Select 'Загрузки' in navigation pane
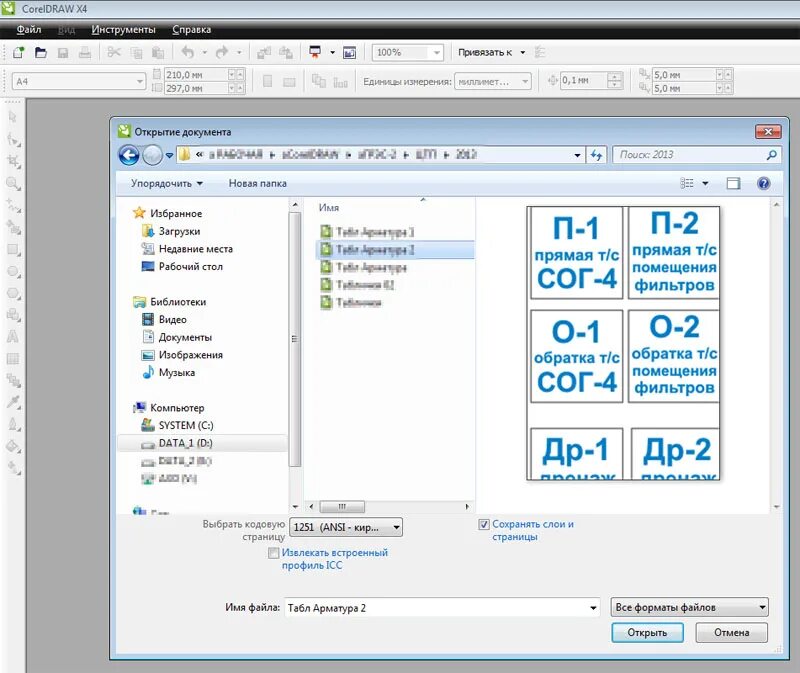 [179, 232]
